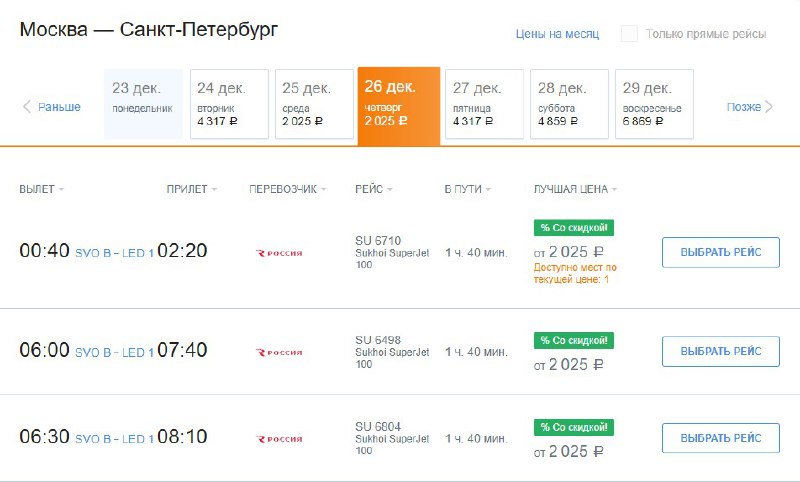Image resolution: width=800 pixels, height=482 pixels.
Task: Sort by ЛУЧШАЯ ЦЕНА column
Action: (x=575, y=189)
